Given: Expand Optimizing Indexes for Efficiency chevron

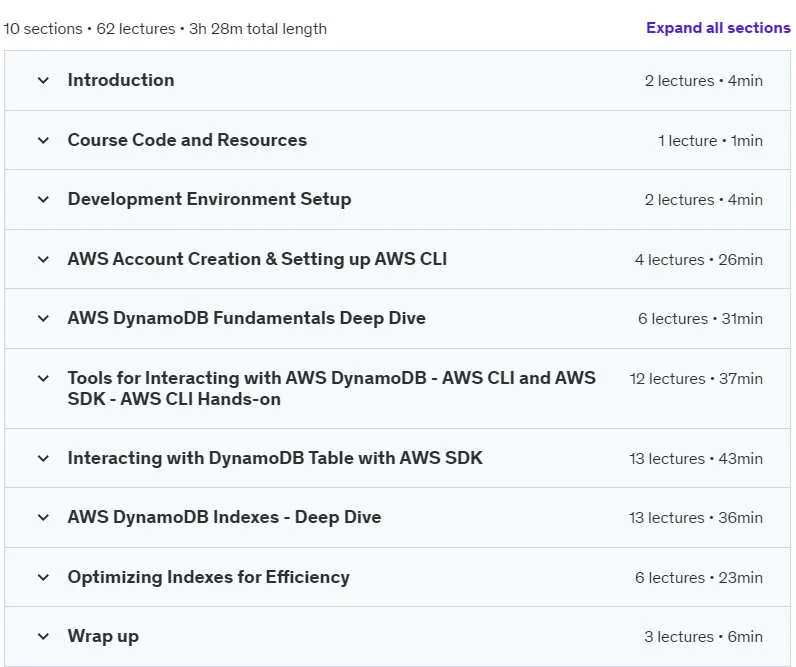Looking at the screenshot, I should [x=43, y=577].
